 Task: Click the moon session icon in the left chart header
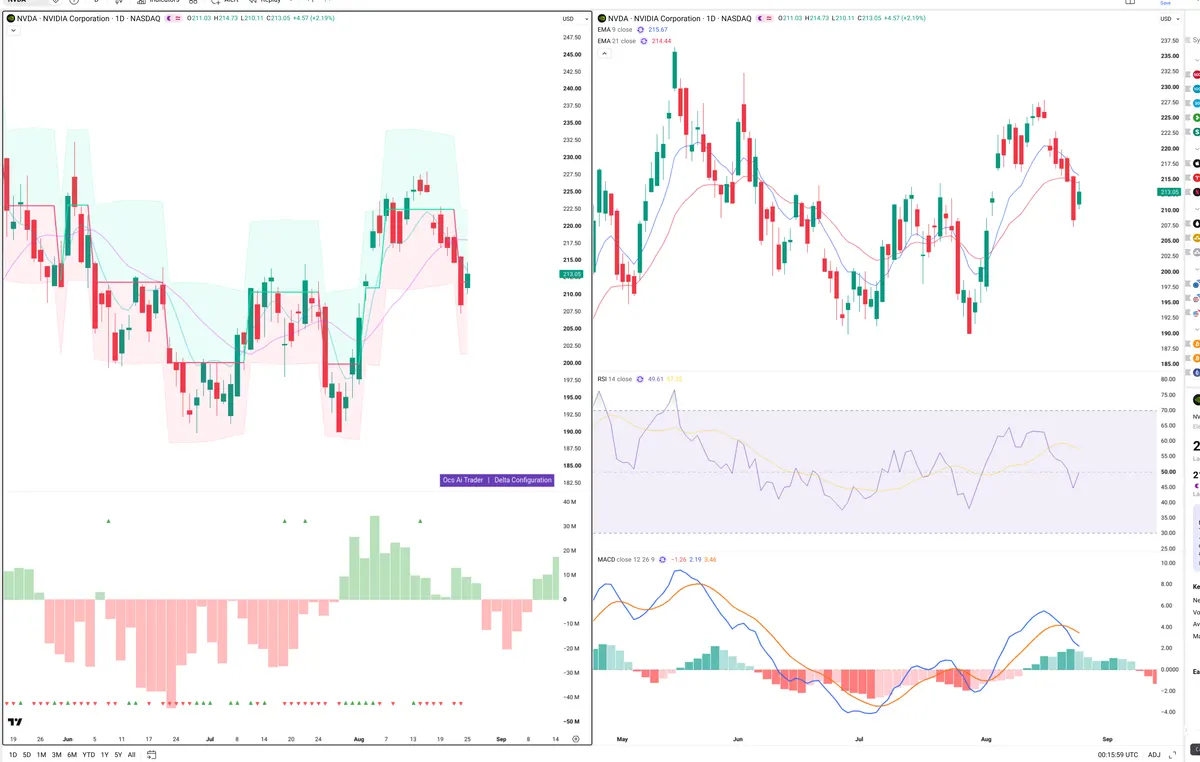coord(169,18)
